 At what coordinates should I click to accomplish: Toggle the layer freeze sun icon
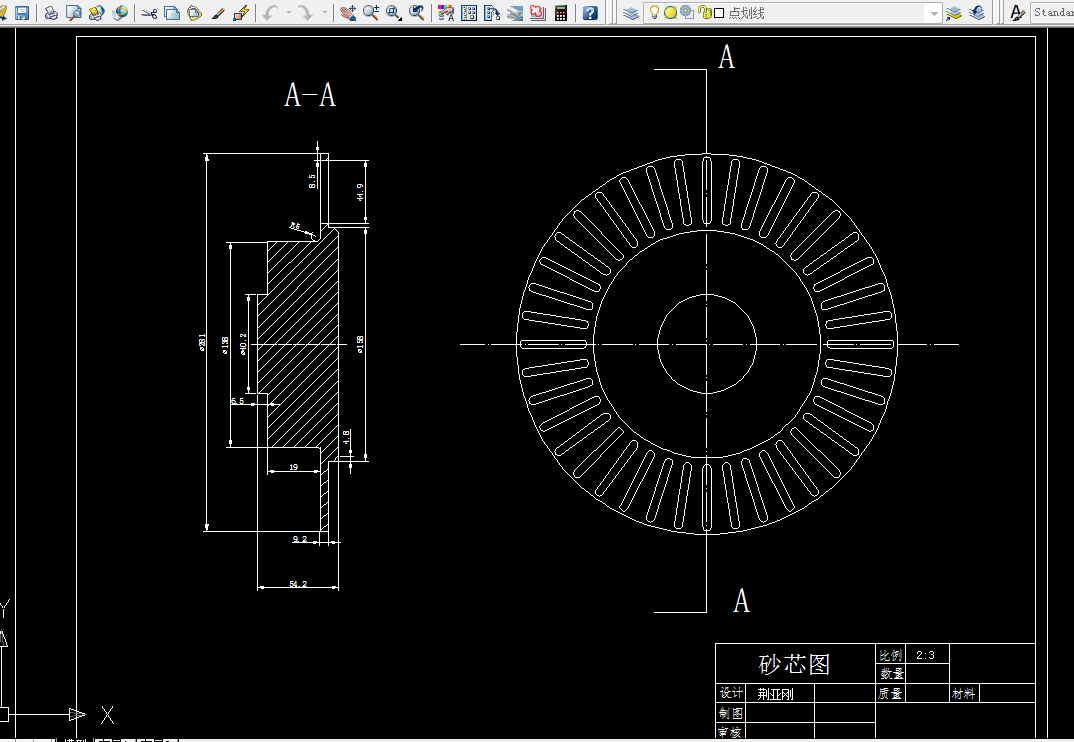670,12
